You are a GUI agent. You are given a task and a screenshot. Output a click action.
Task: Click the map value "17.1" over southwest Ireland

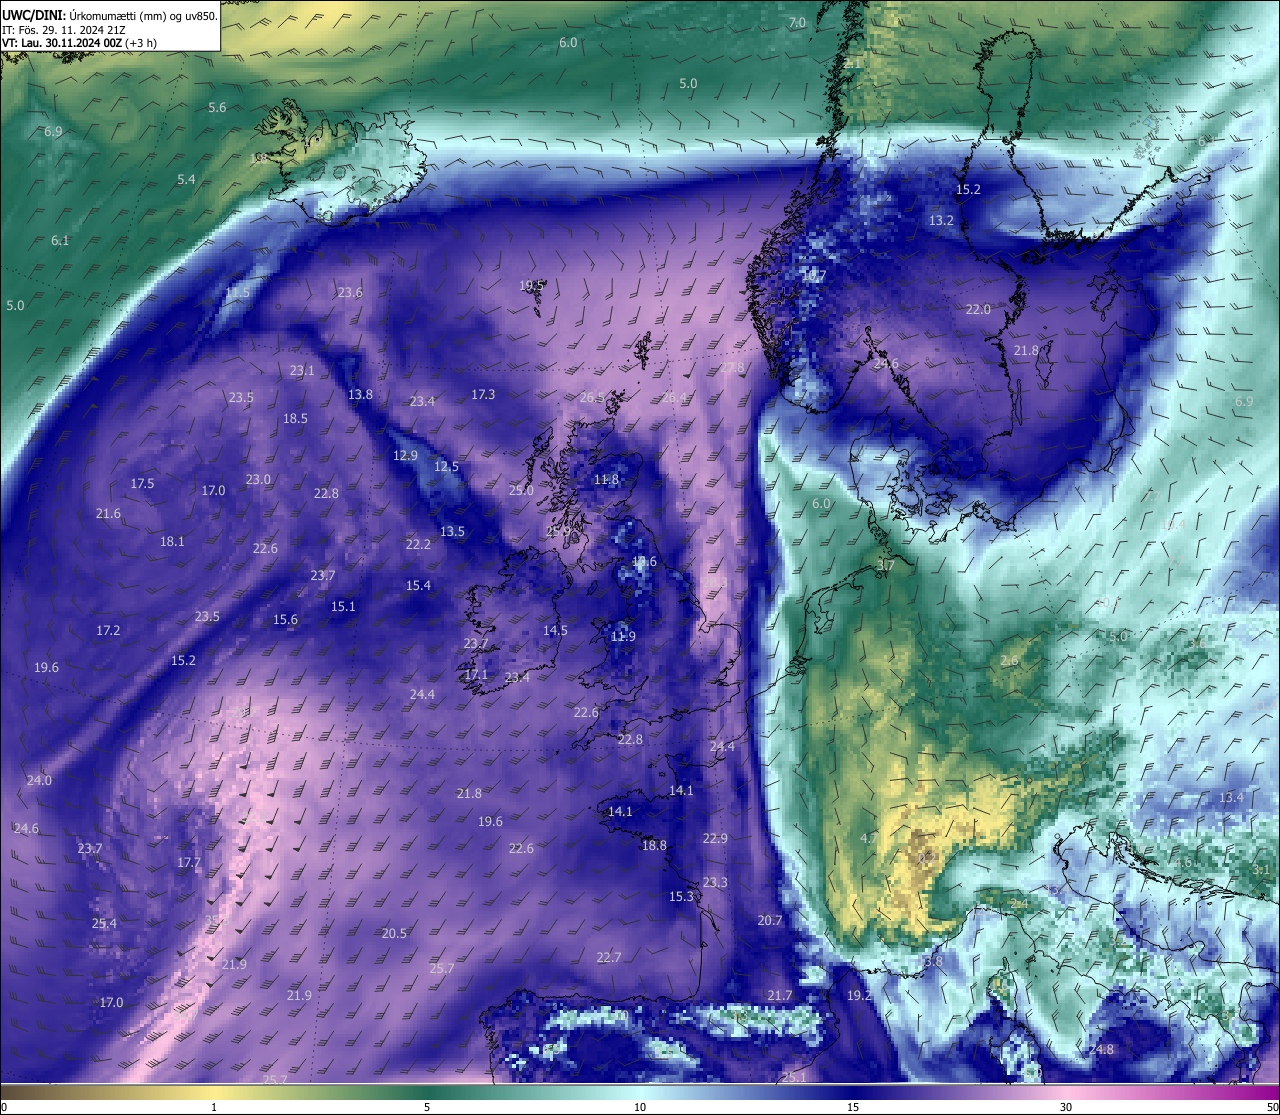476,675
